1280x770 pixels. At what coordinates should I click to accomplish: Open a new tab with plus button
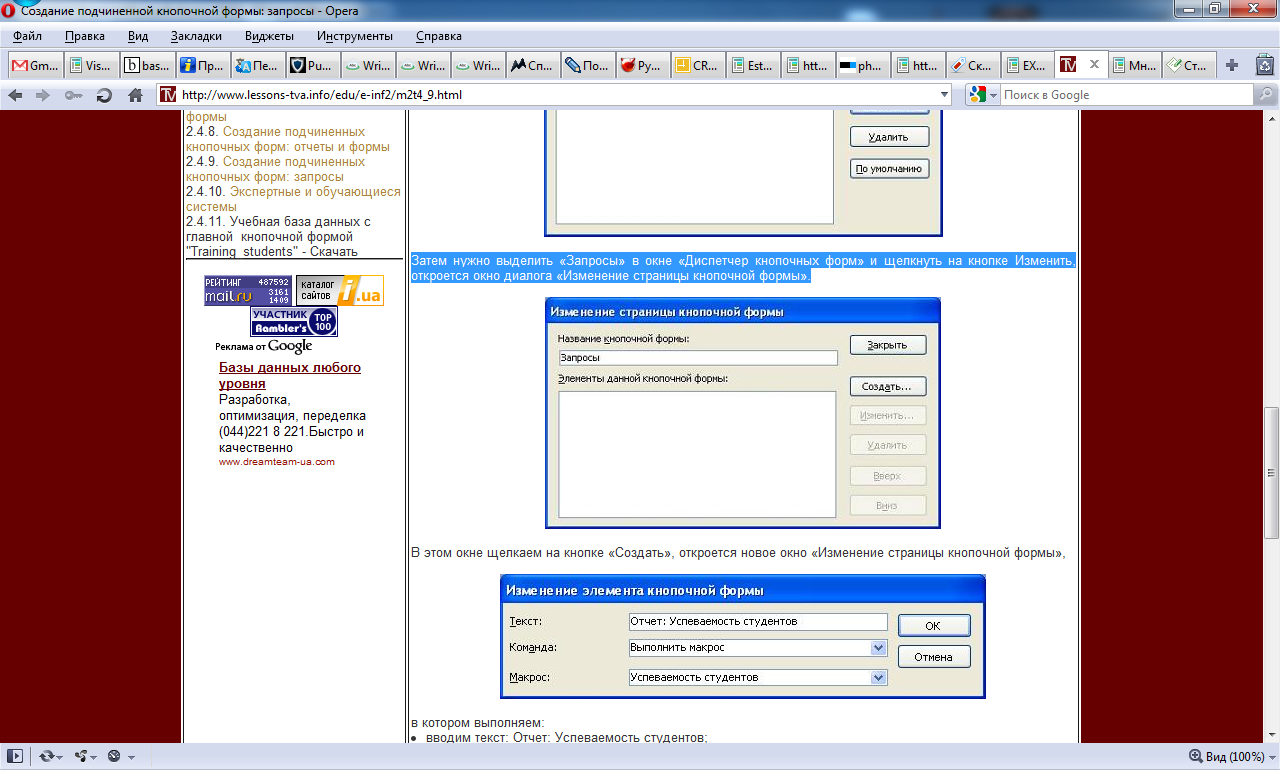[x=1232, y=65]
